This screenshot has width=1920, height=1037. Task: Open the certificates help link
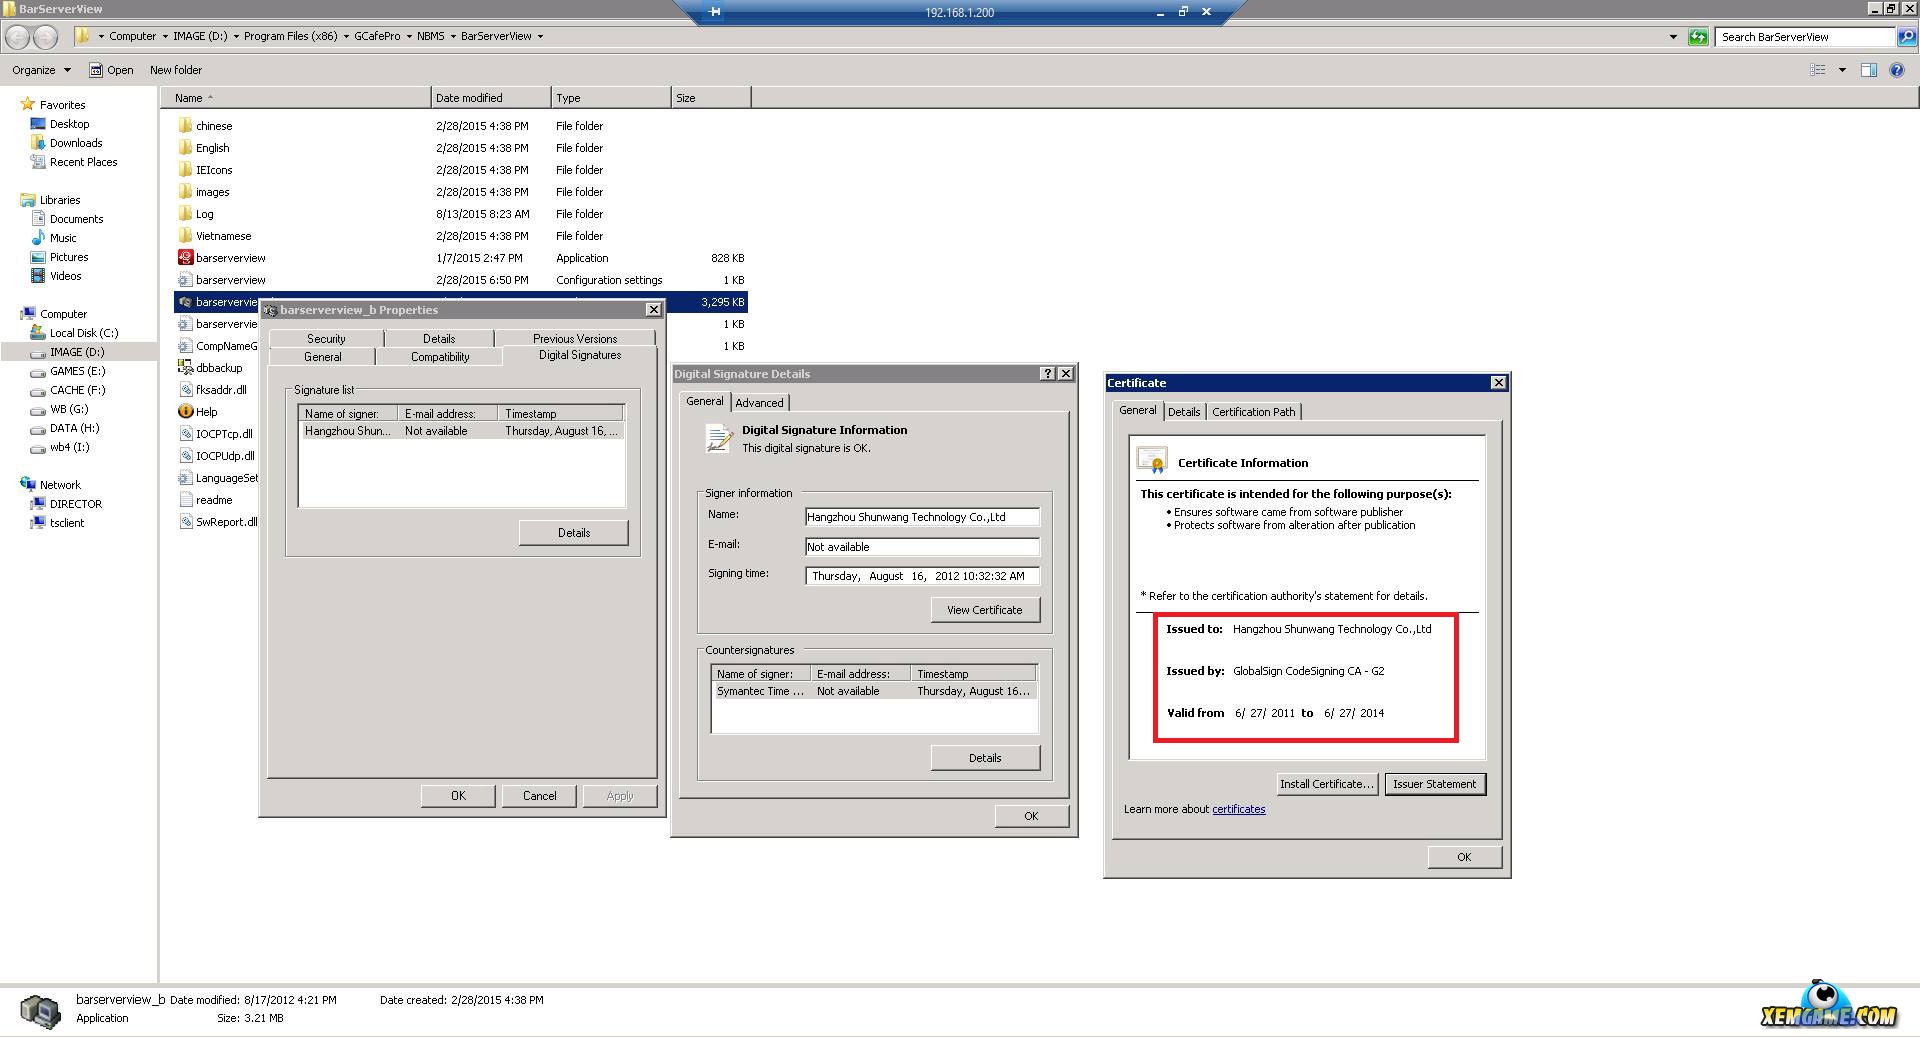pyautogui.click(x=1238, y=809)
